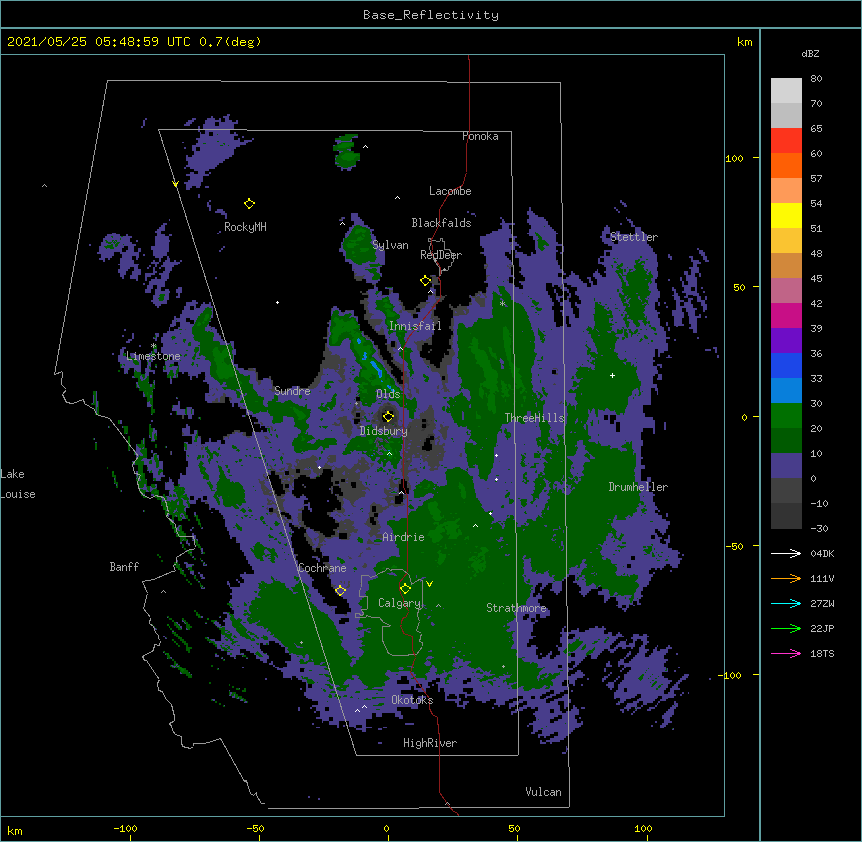Image resolution: width=862 pixels, height=842 pixels.
Task: Click the white plus marker north of Drumheller
Action: 612,375
